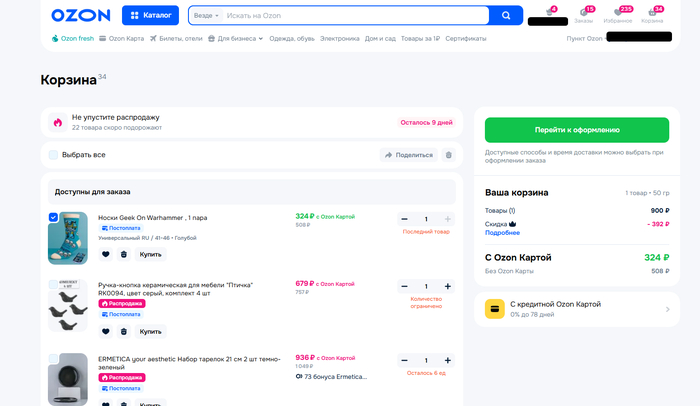Click header icon with badge 4

tap(550, 12)
